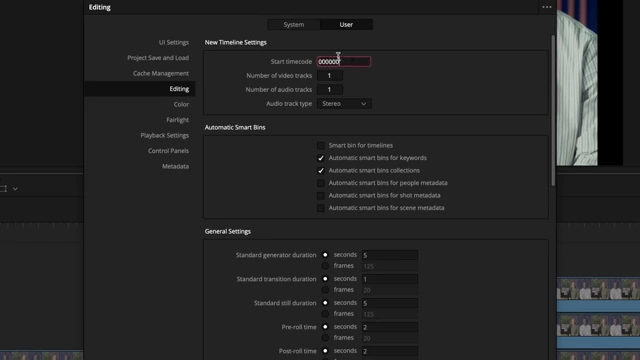Open the Audio track type dropdown

tap(344, 104)
